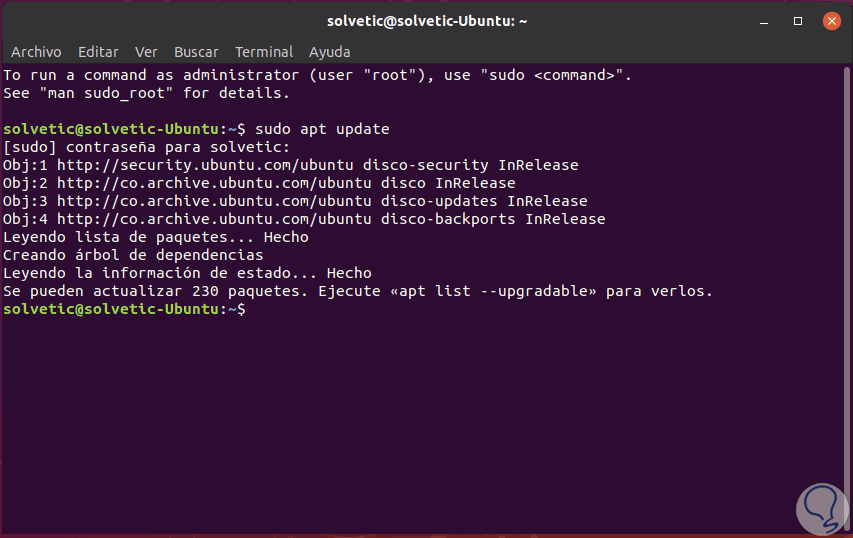Screen dimensions: 853x538
Task: Close the terminal with the orange X
Action: coord(829,20)
